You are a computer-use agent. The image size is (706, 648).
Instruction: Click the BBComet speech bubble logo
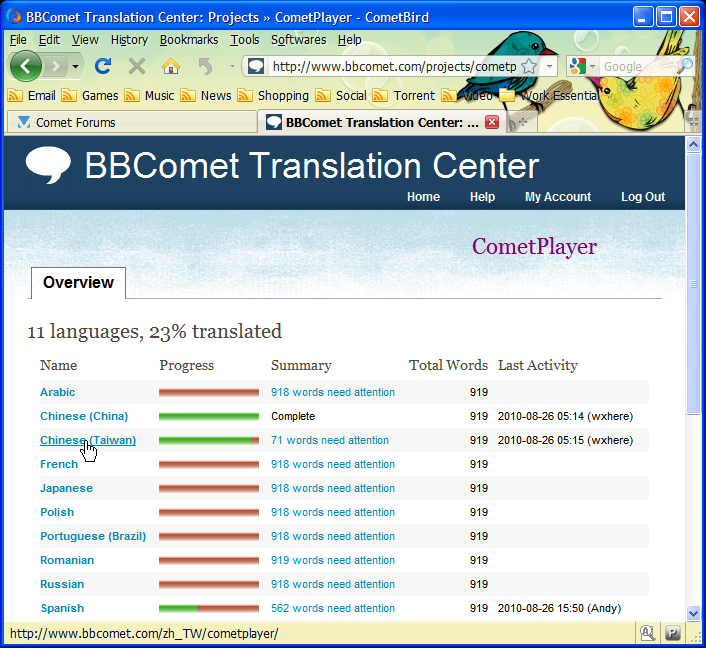(x=48, y=165)
